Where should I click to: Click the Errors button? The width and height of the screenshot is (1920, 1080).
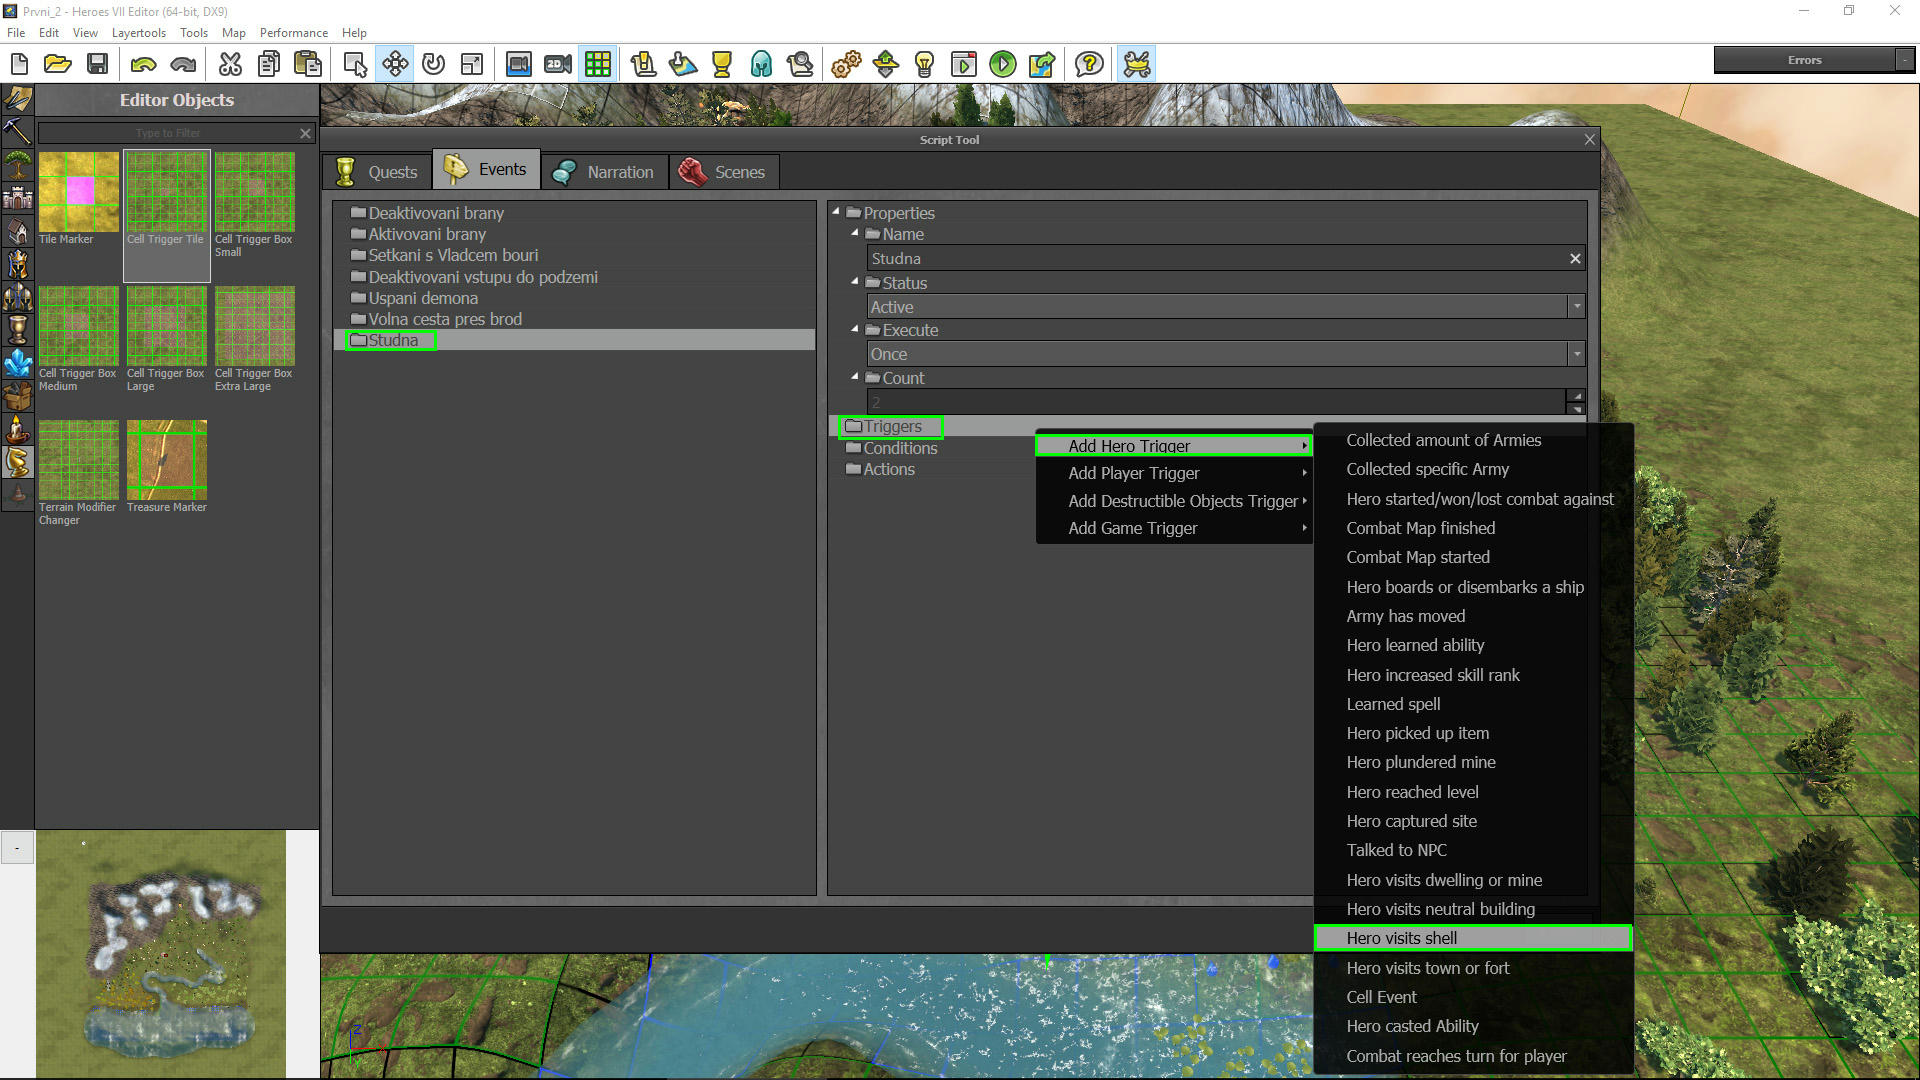[x=1805, y=60]
